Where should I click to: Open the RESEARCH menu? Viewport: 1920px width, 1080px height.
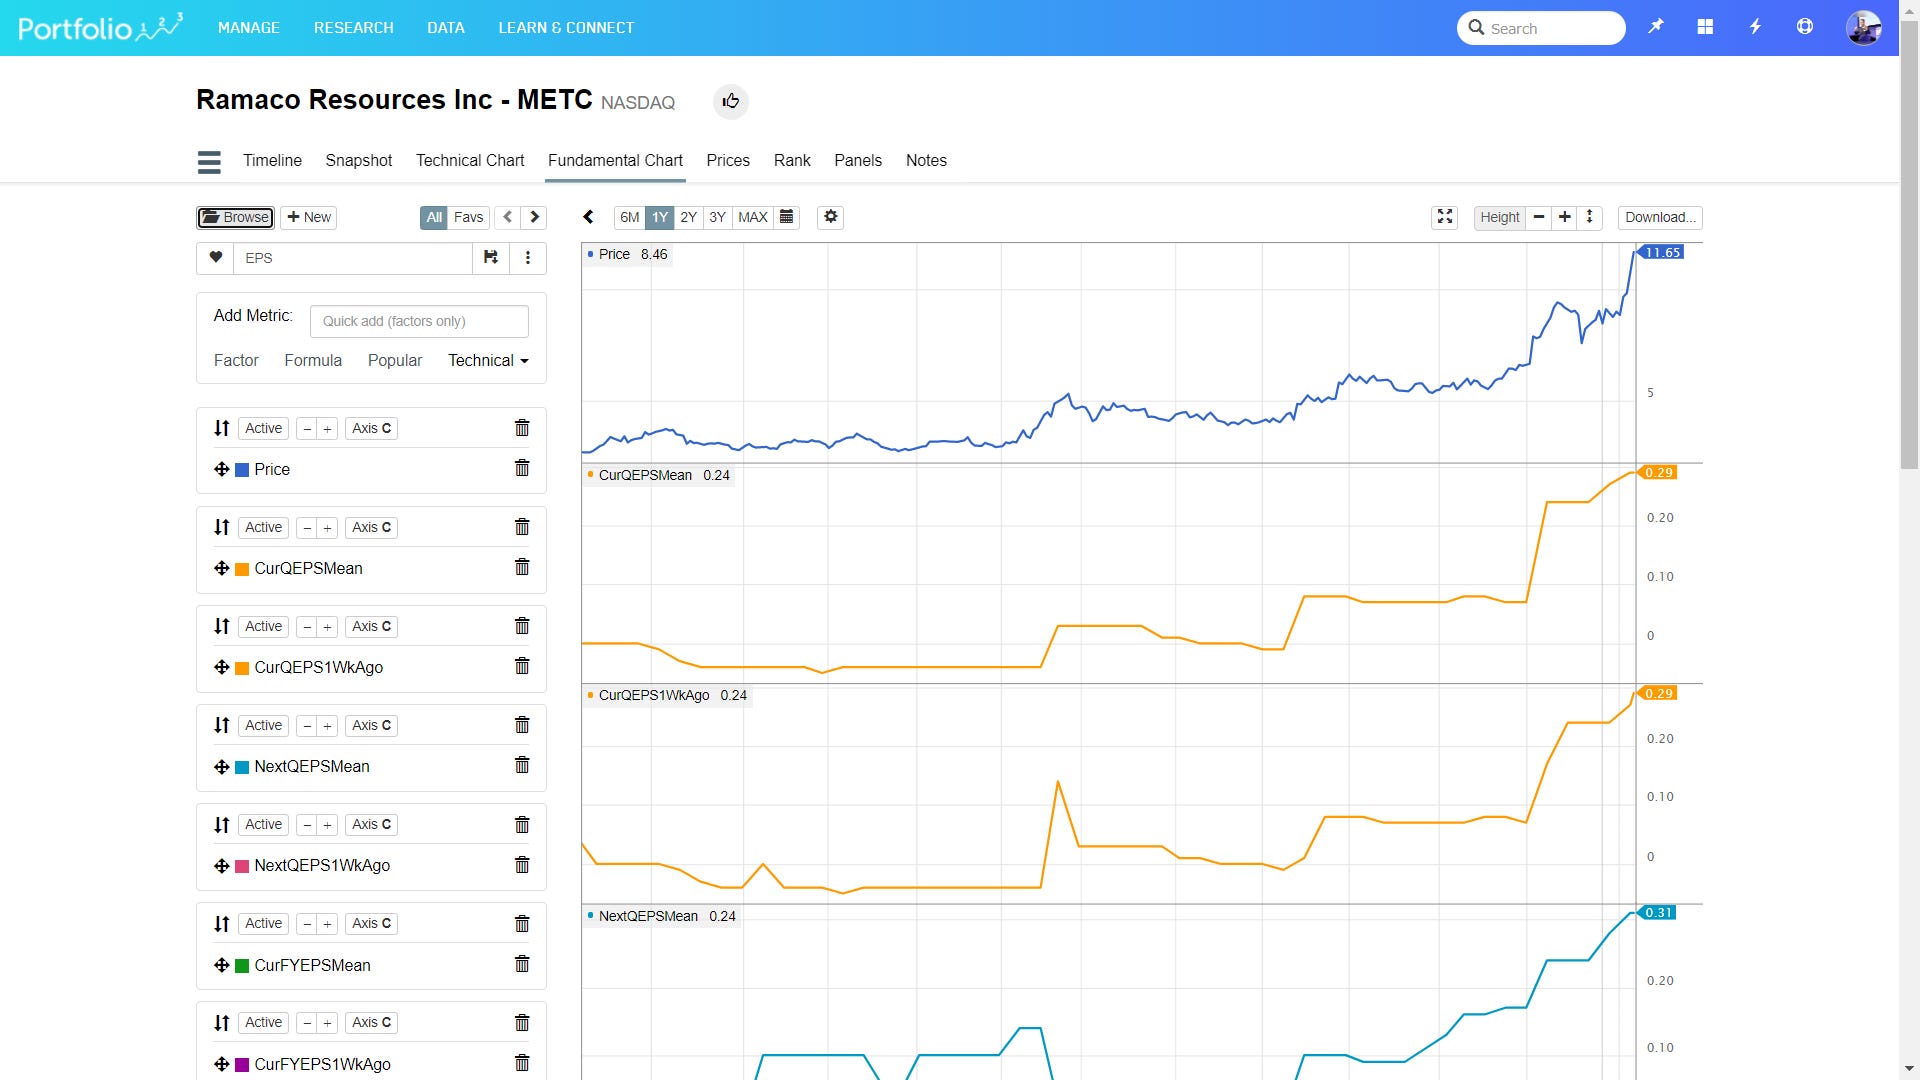coord(353,27)
